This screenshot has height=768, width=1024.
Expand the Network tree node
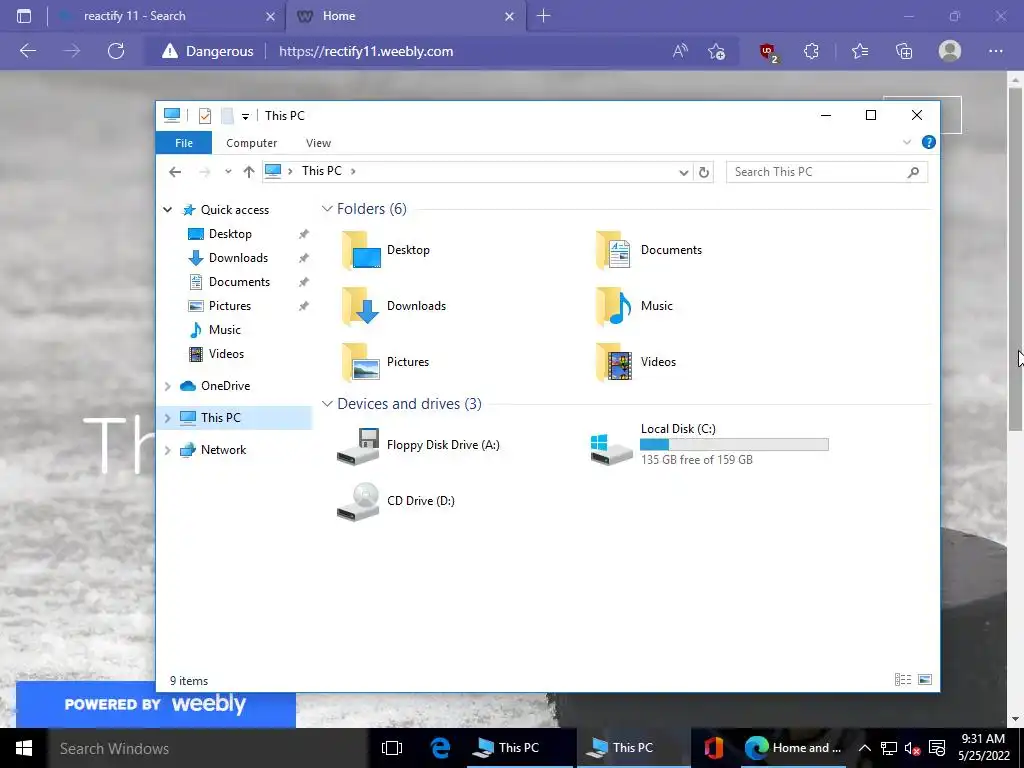(167, 451)
